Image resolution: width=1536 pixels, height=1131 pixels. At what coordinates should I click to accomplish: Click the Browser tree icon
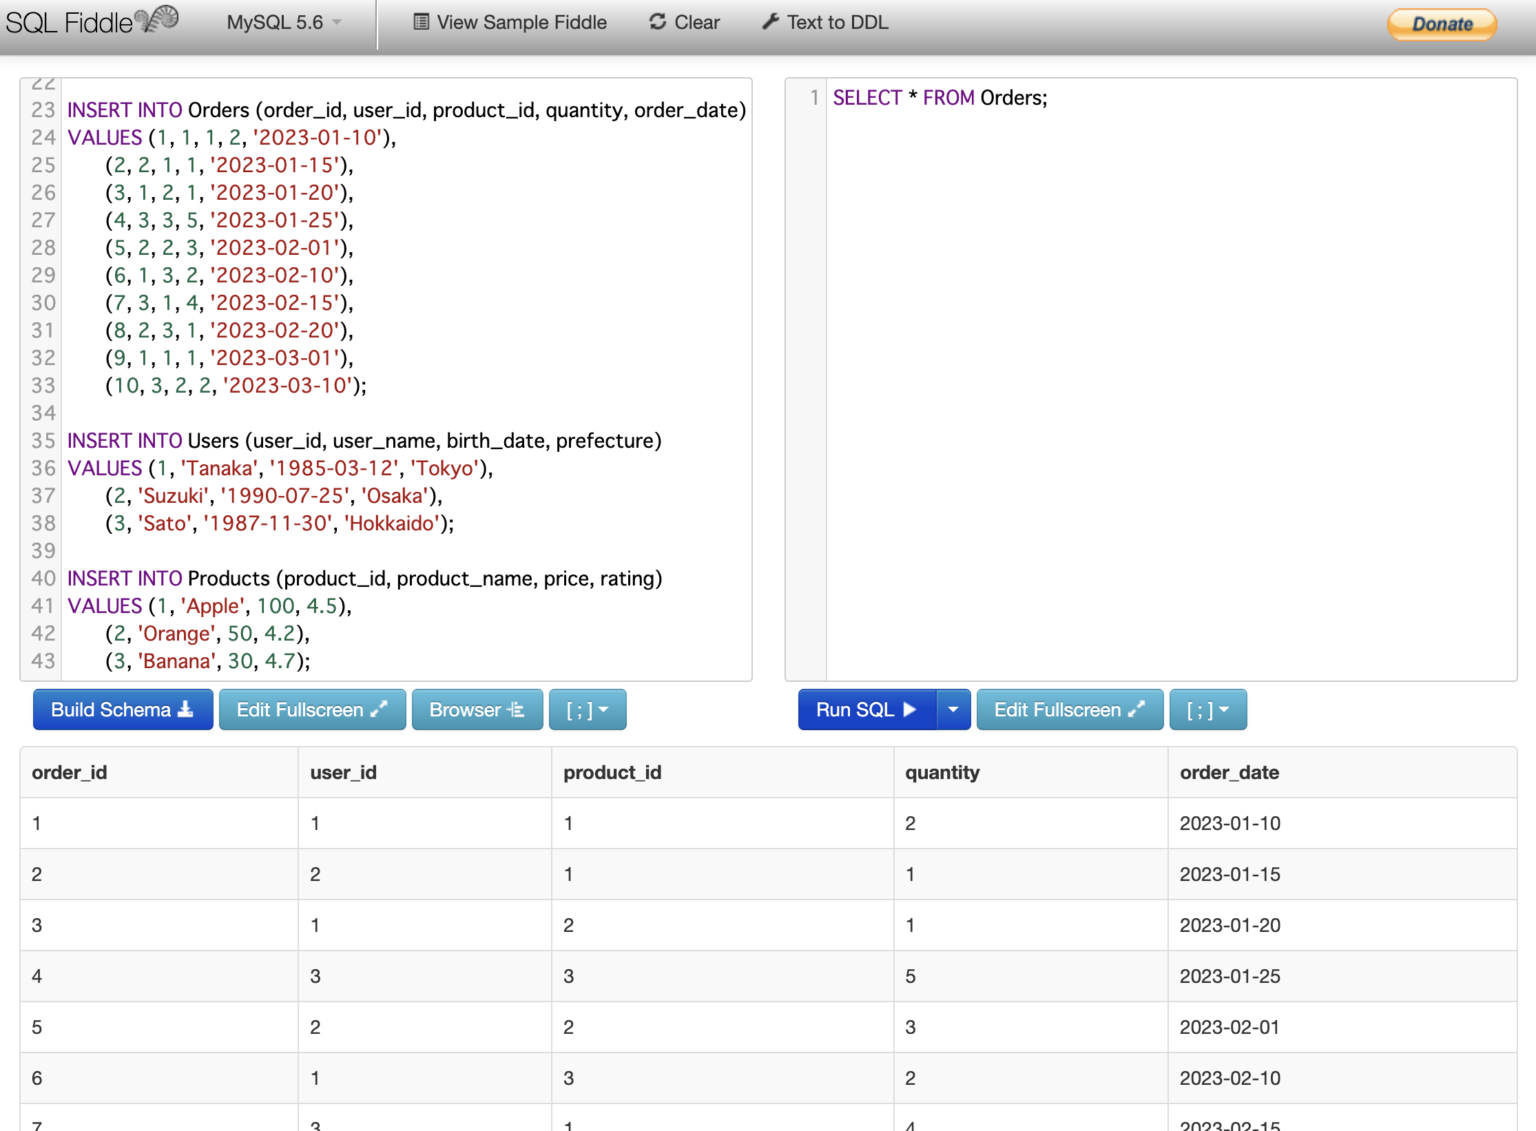pyautogui.click(x=516, y=710)
